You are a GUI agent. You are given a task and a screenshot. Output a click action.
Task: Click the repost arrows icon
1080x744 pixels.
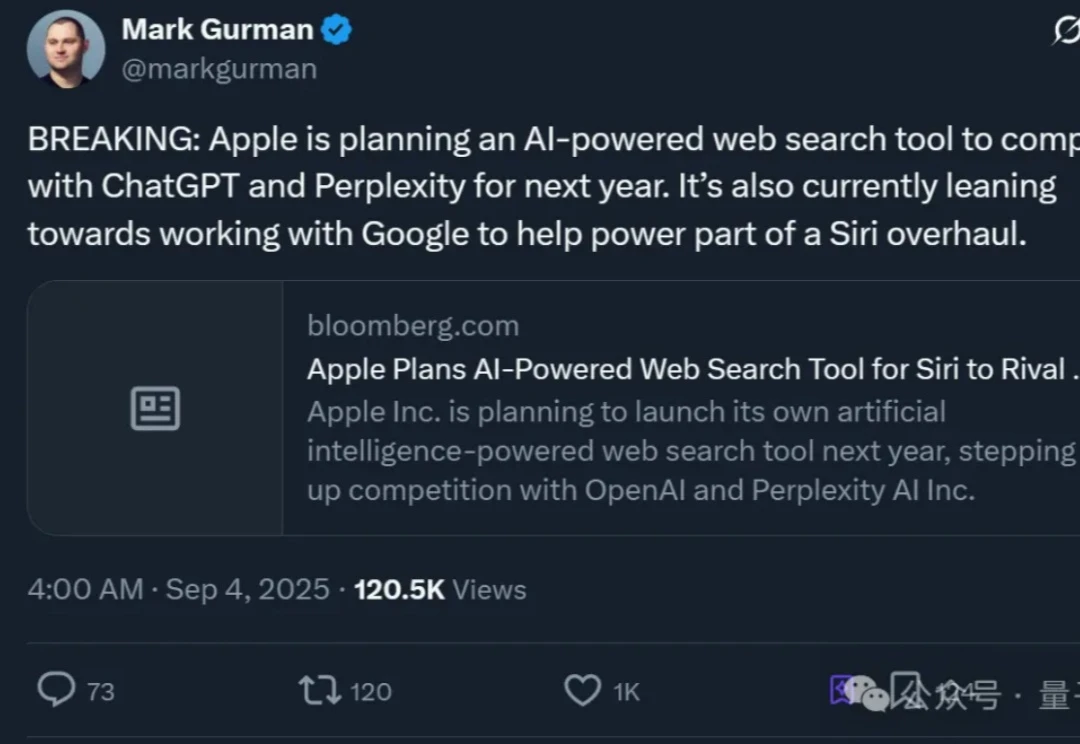[320, 690]
